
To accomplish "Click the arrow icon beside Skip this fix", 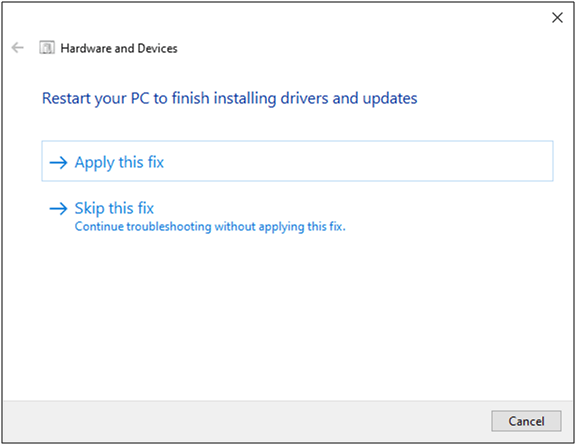I will (x=58, y=209).
